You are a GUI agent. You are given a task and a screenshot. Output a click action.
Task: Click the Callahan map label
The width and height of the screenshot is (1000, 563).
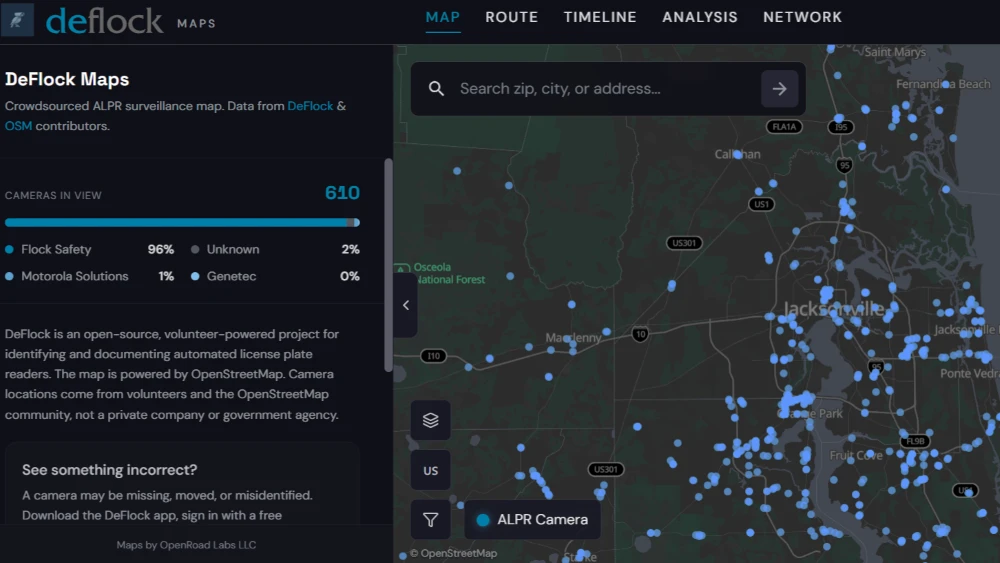click(737, 154)
